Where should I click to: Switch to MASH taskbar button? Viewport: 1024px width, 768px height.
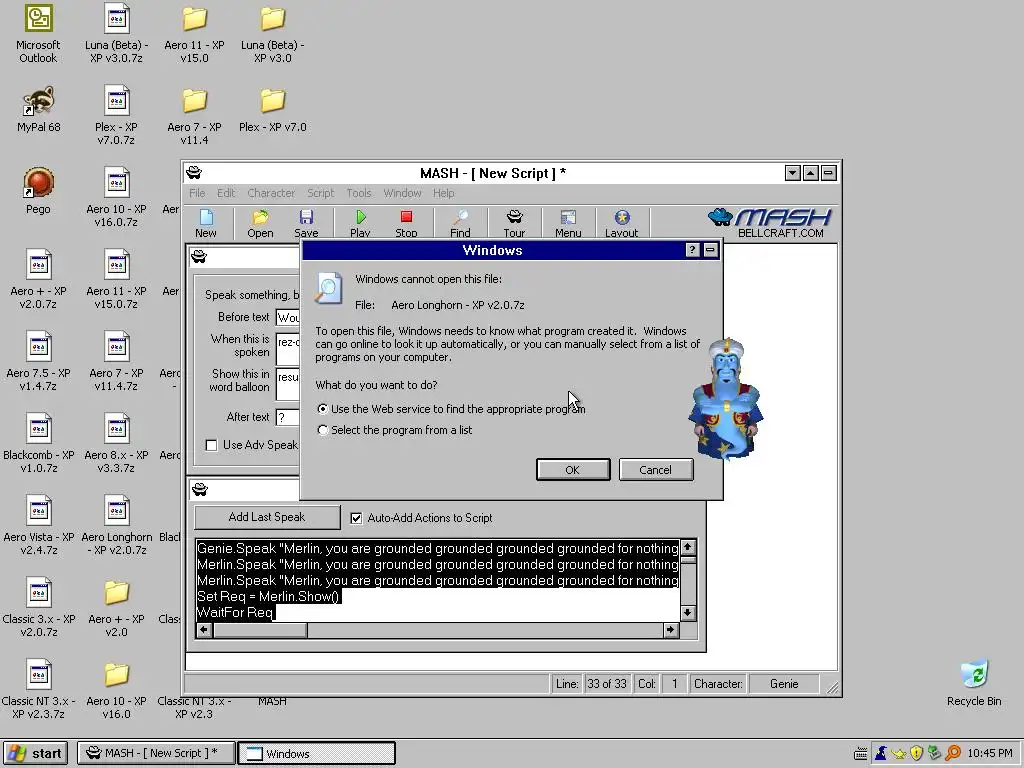tap(155, 753)
